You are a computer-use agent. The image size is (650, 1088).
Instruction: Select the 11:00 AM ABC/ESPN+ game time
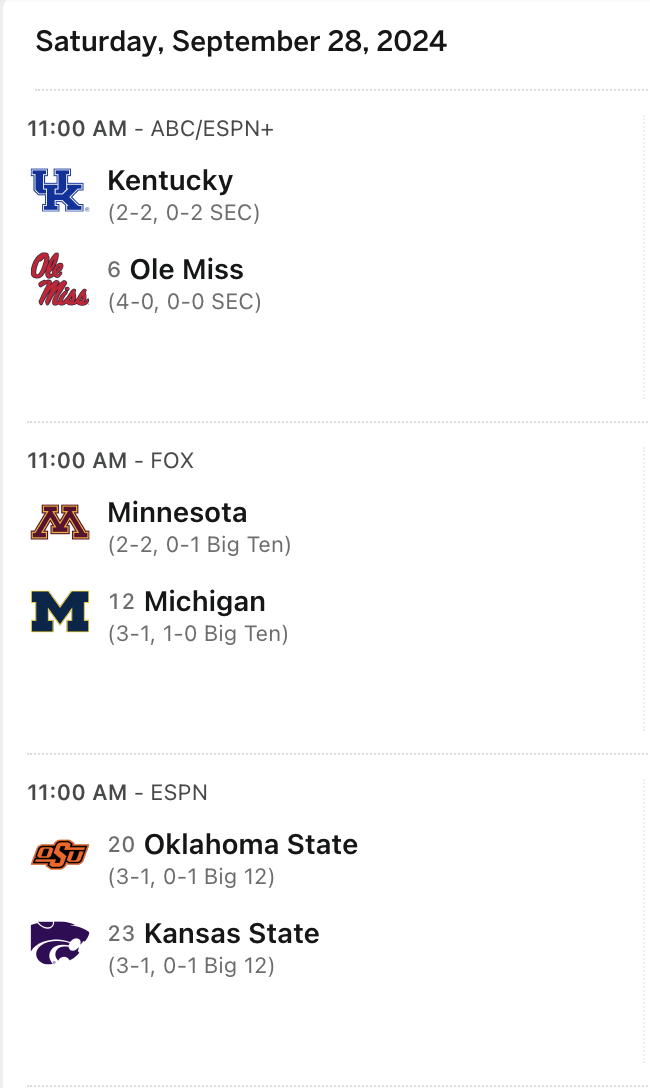(x=151, y=128)
